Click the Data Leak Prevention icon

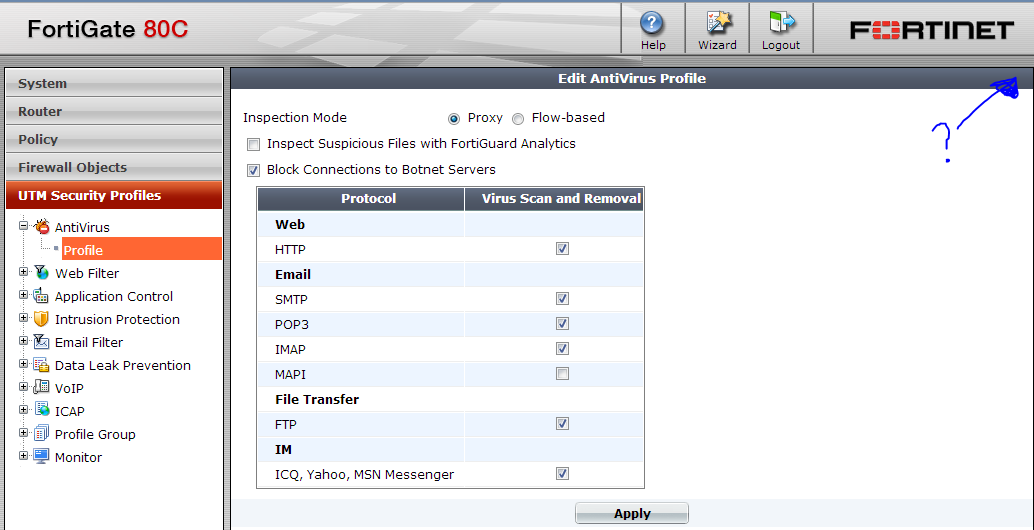point(41,365)
